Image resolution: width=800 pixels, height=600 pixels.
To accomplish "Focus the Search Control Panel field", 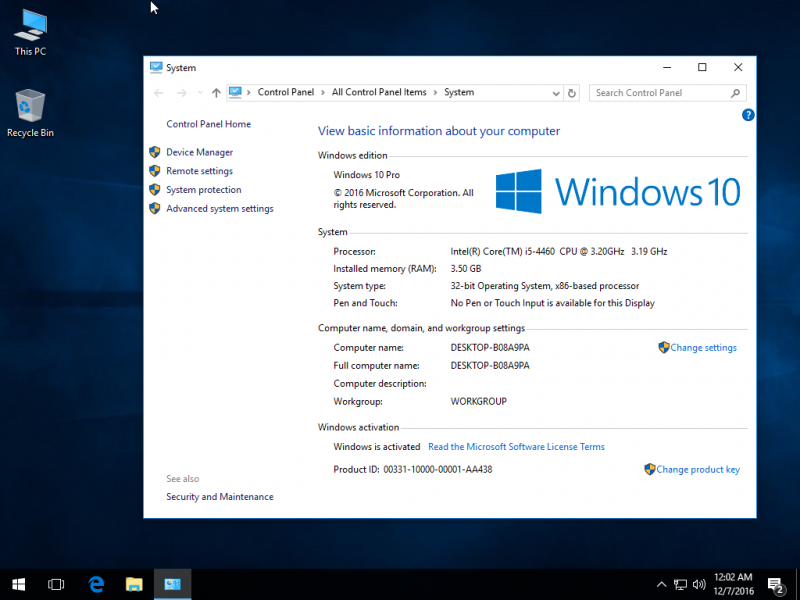I will (x=667, y=93).
